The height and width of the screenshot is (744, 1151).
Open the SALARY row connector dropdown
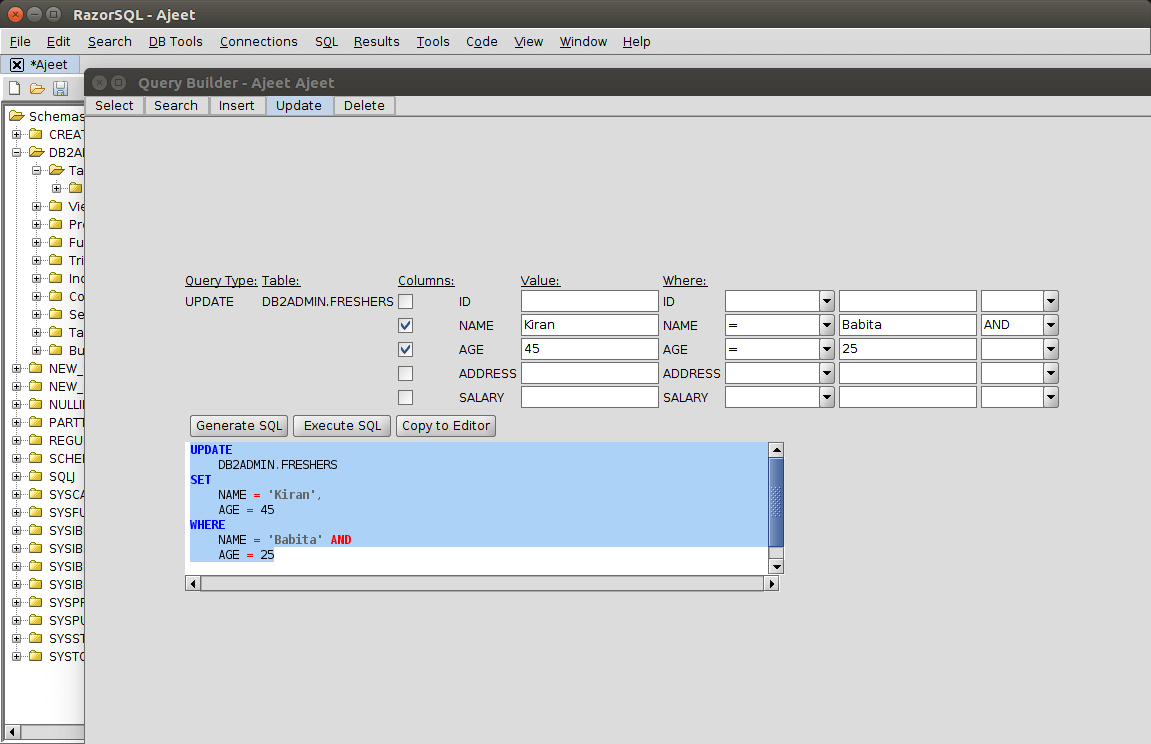tap(1051, 397)
